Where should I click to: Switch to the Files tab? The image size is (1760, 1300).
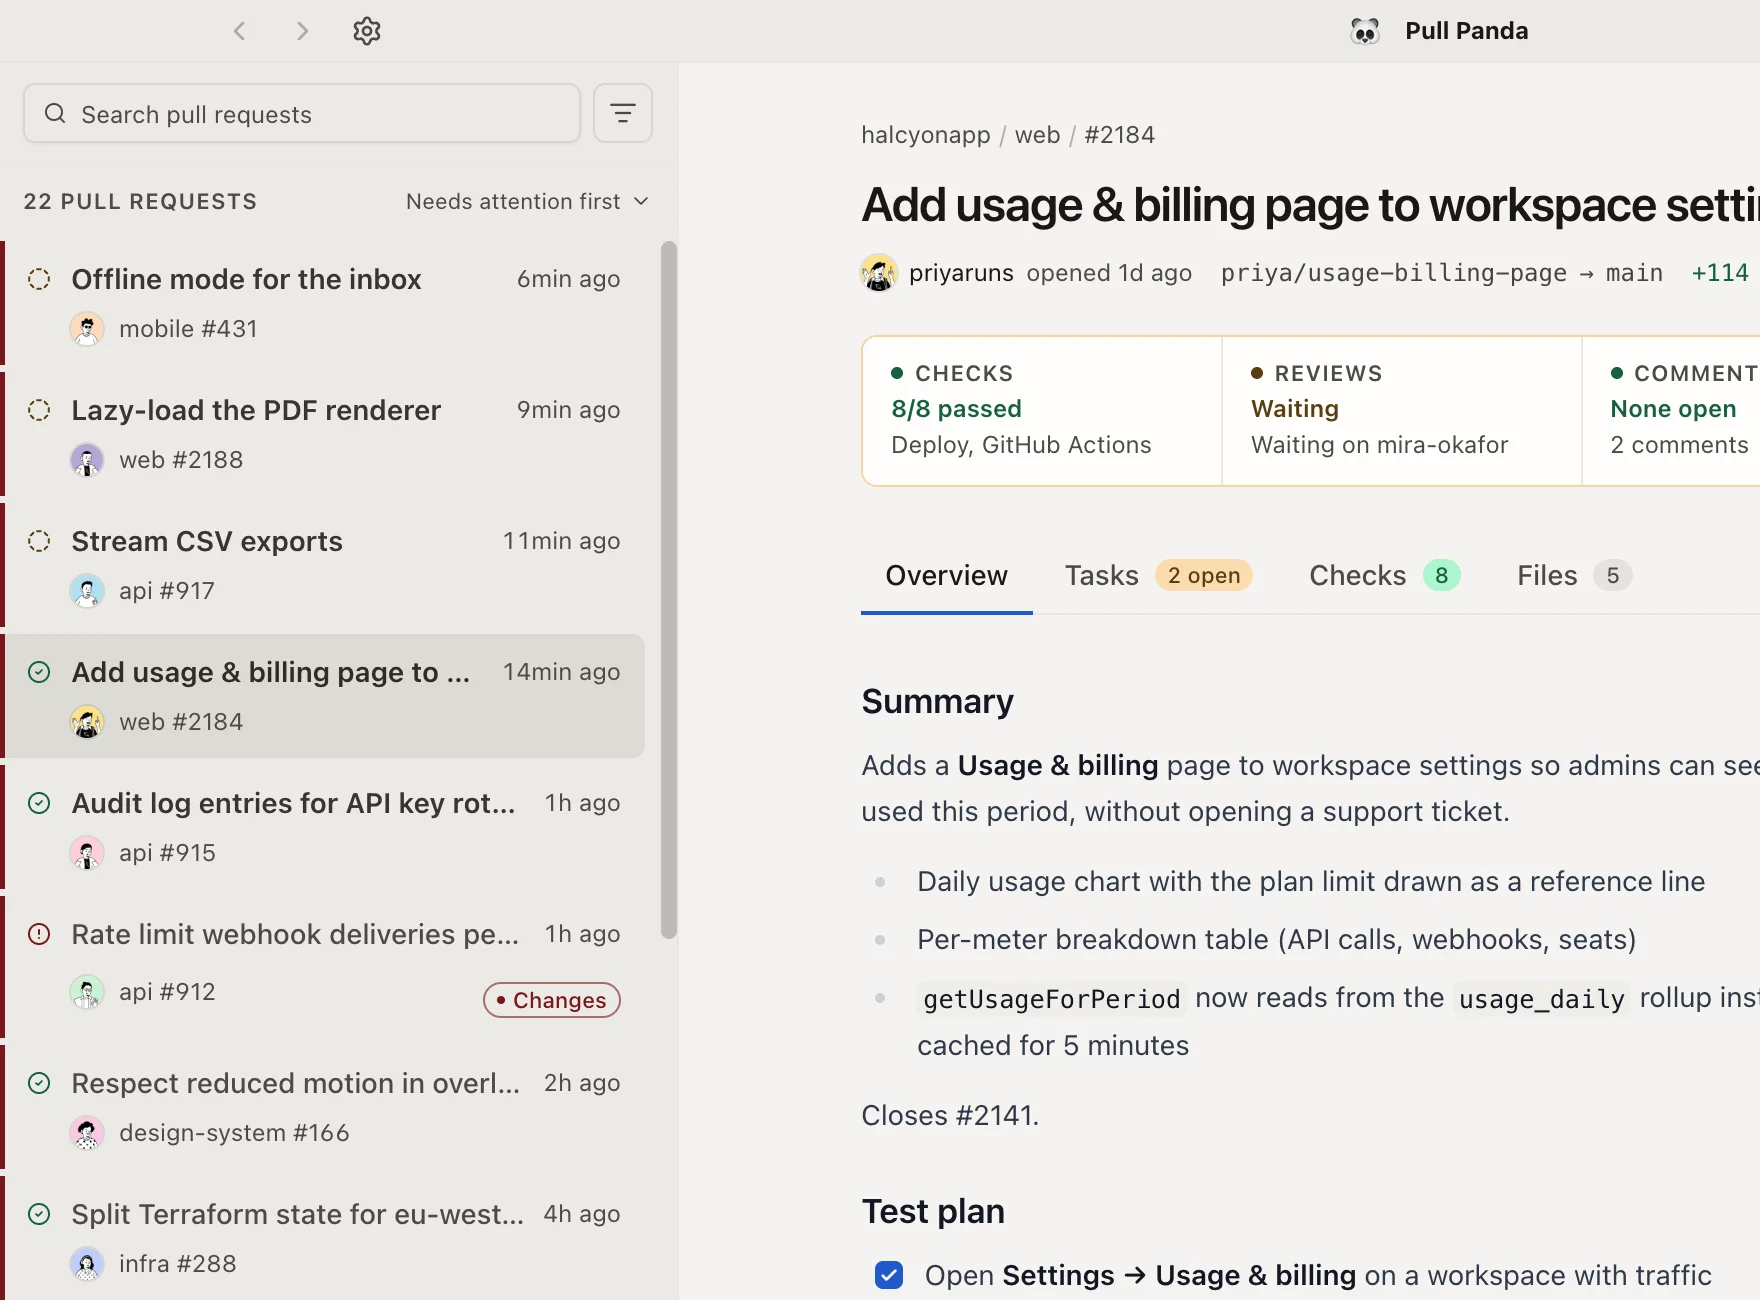coord(1574,576)
